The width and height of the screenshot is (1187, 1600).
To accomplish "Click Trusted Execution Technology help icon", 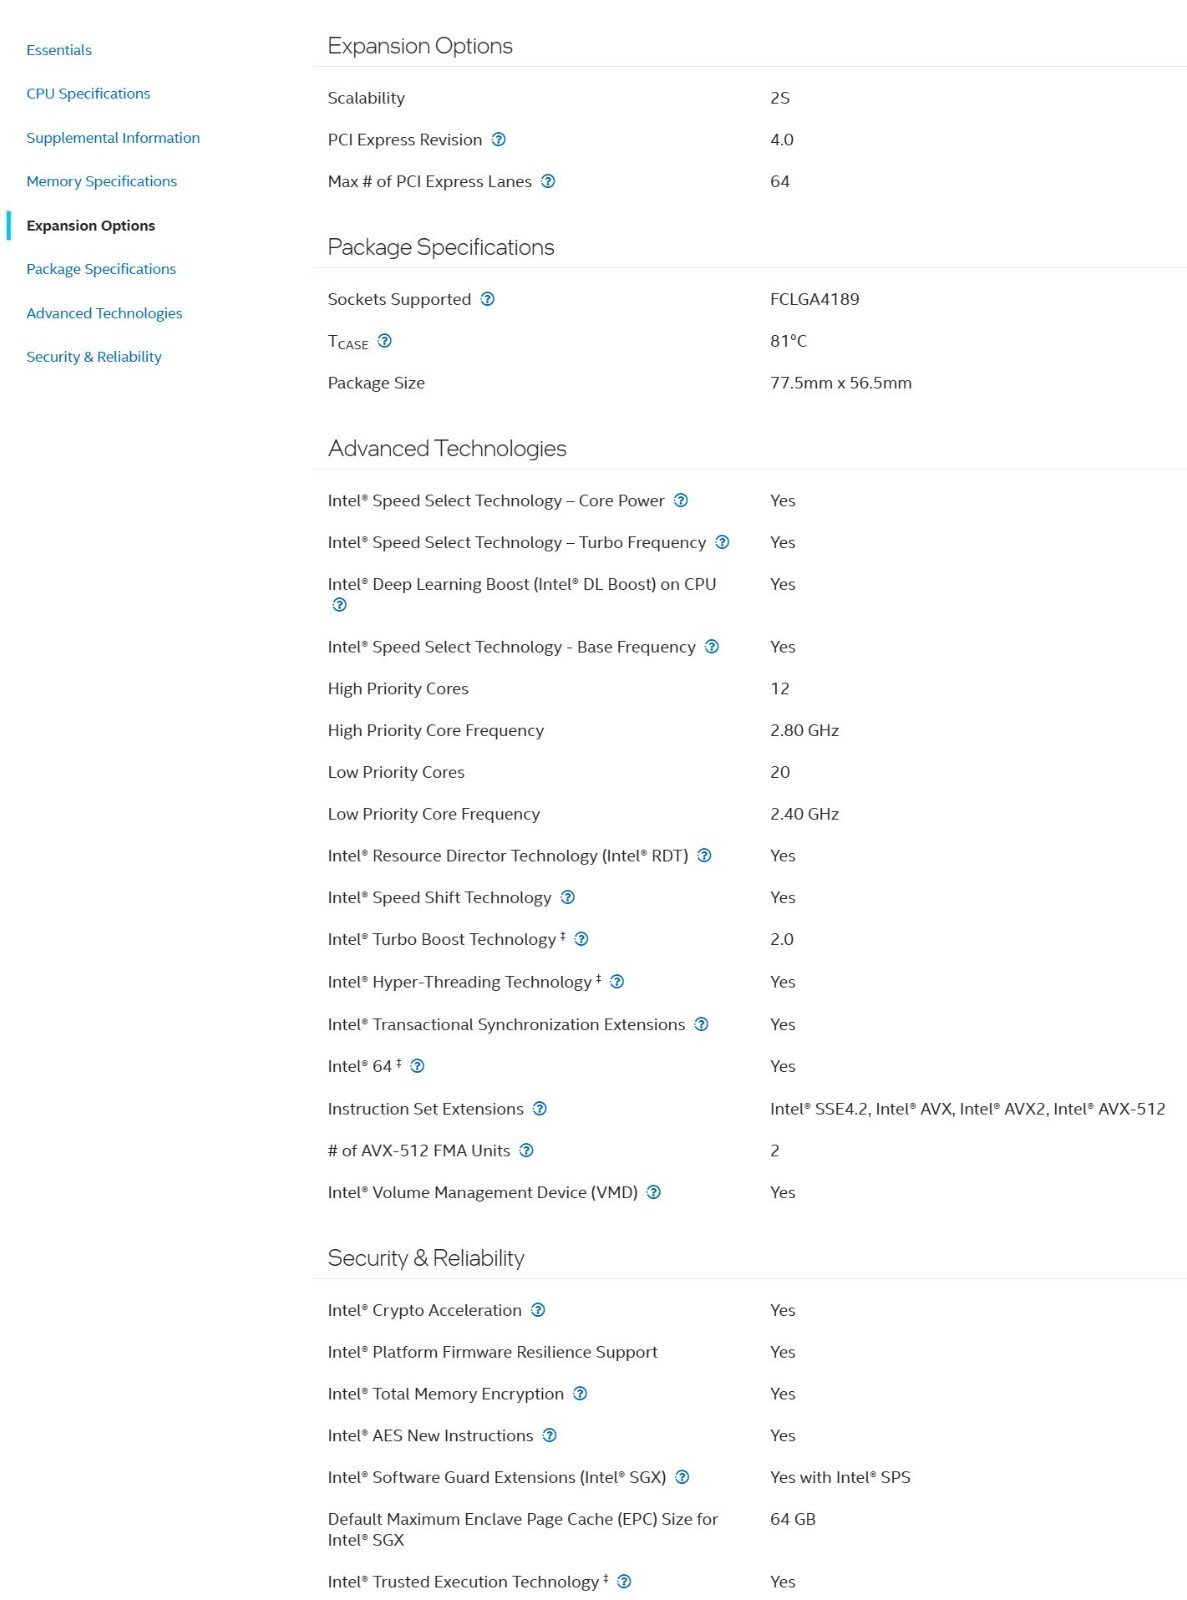I will 624,1582.
